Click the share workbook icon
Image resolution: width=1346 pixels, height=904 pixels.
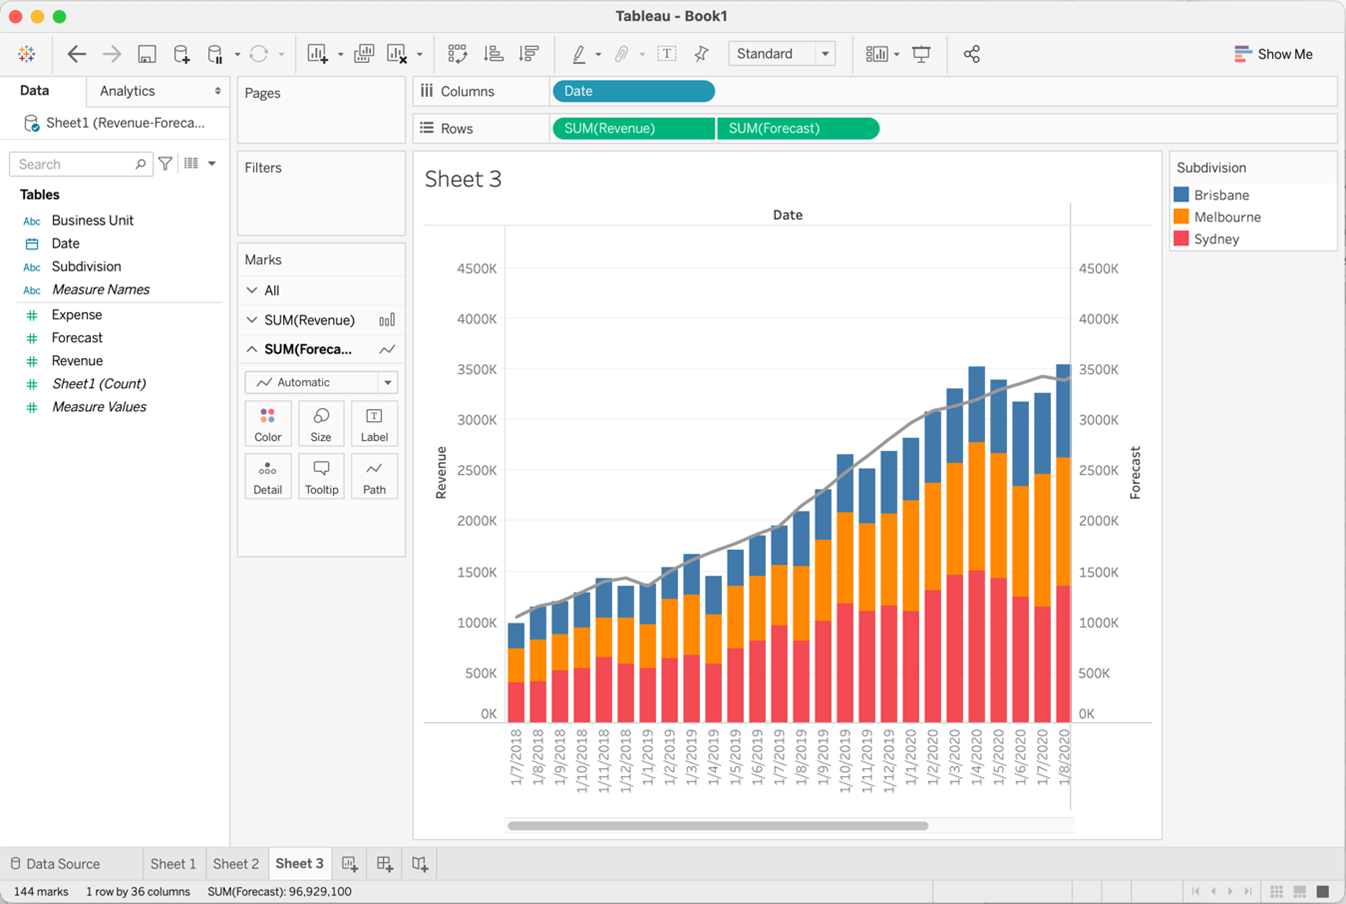click(x=971, y=53)
